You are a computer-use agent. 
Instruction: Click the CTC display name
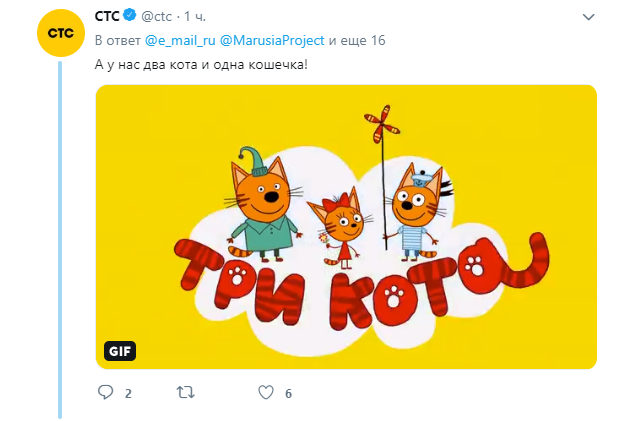point(107,18)
